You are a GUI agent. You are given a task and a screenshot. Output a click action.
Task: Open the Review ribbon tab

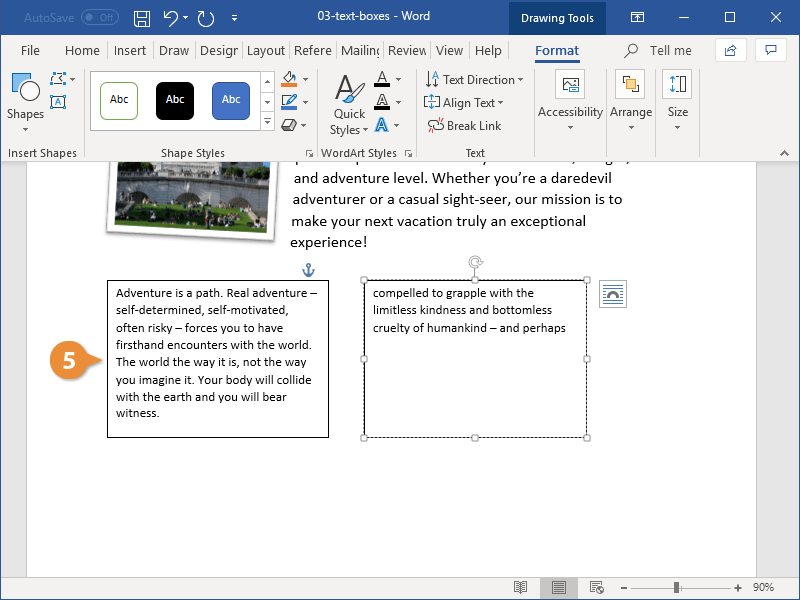[406, 50]
